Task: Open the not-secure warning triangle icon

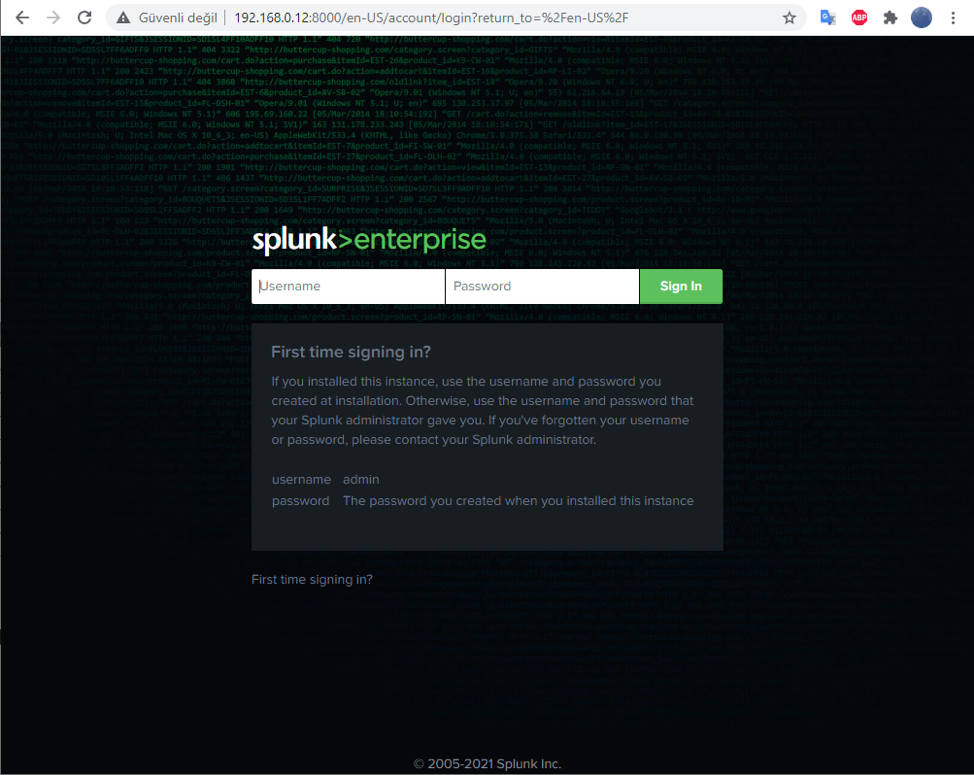Action: pyautogui.click(x=123, y=18)
